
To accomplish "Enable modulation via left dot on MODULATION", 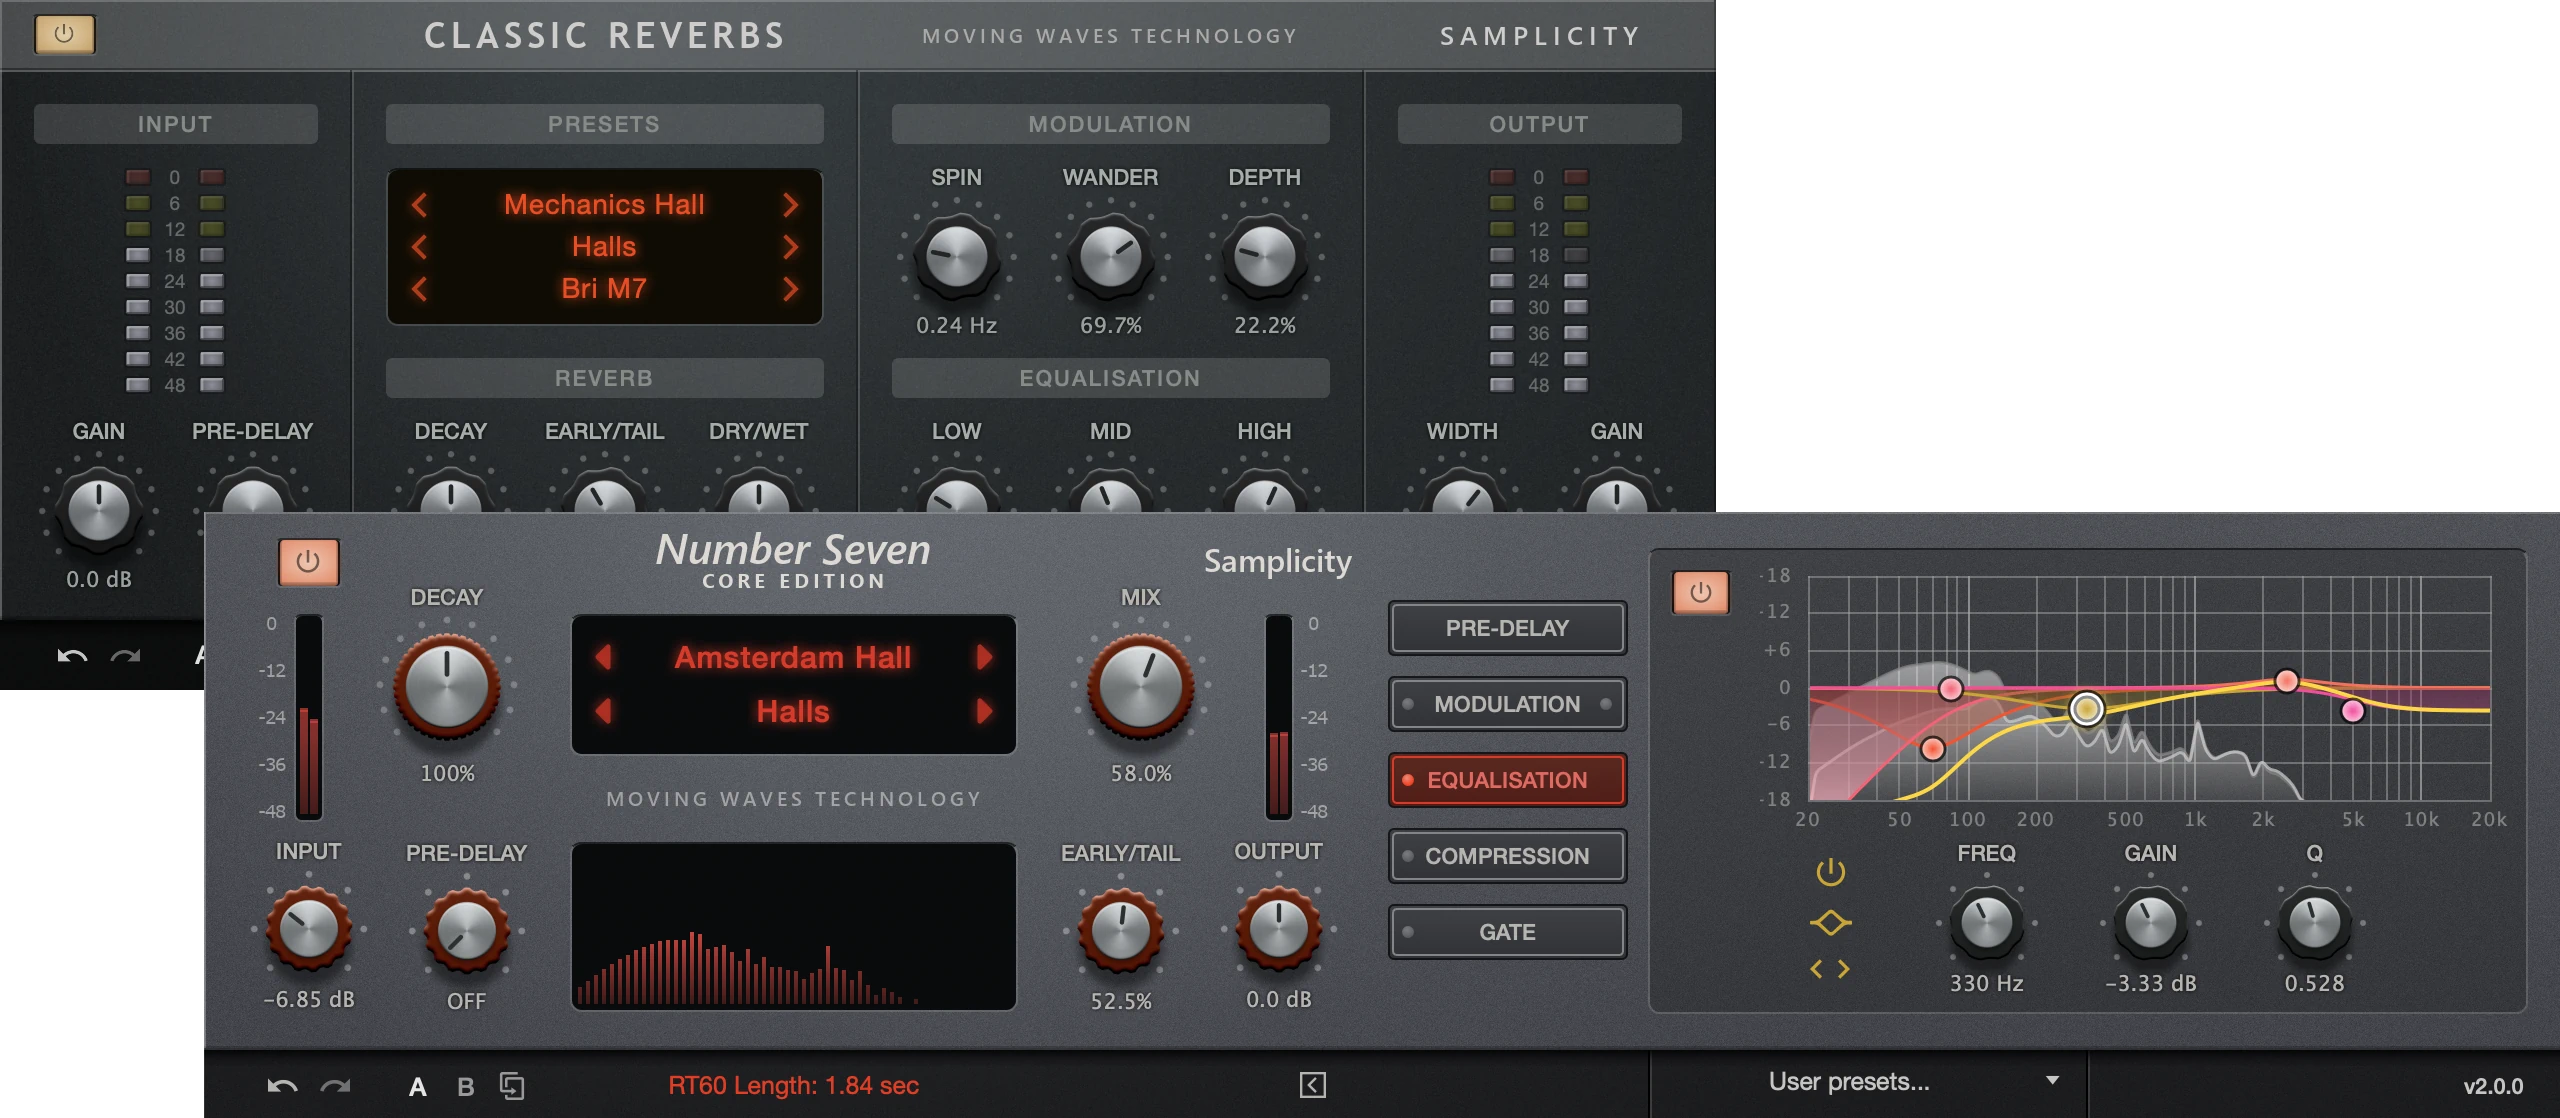I will [1408, 704].
